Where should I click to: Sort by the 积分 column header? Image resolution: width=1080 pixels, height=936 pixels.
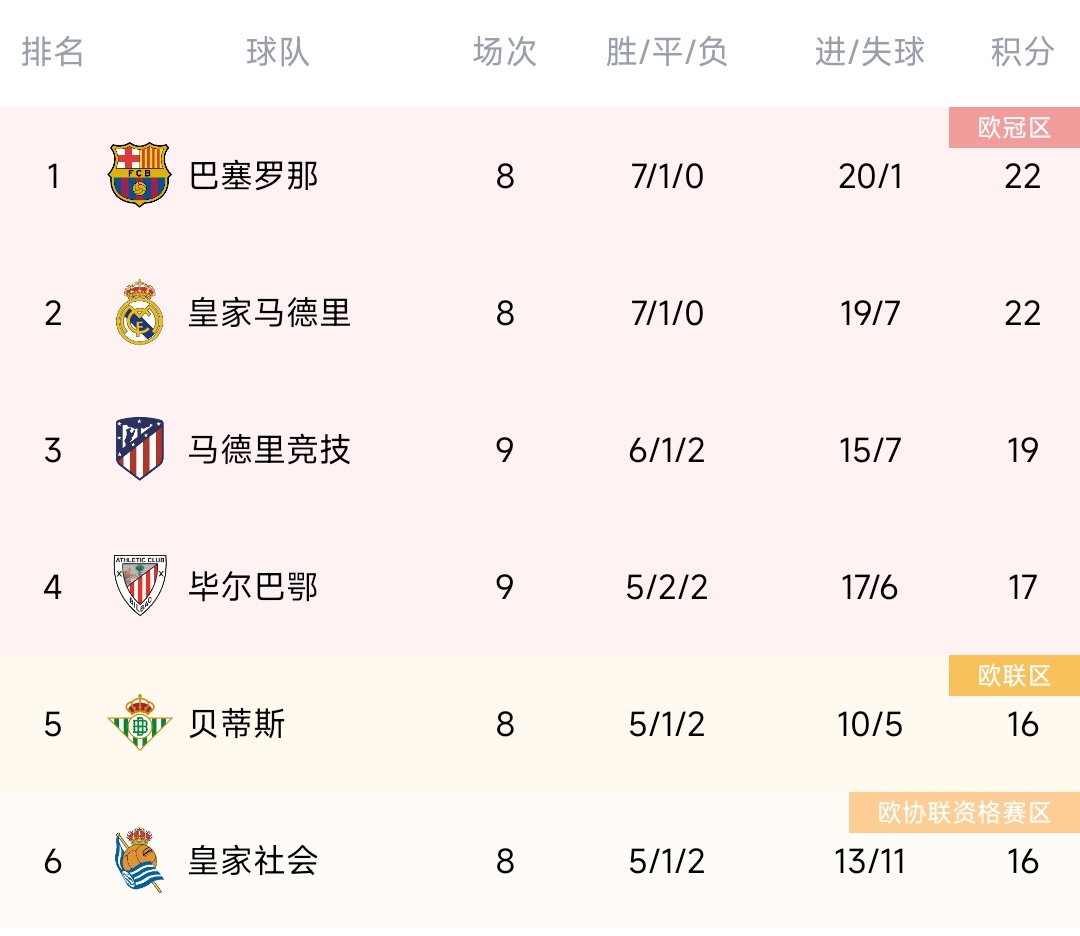[x=1022, y=52]
